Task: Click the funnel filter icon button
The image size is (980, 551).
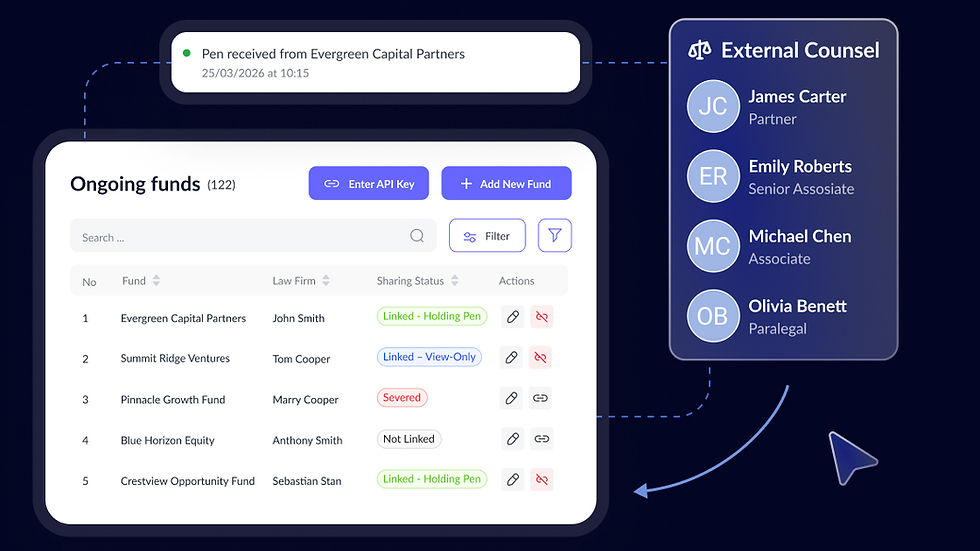Action: click(x=554, y=236)
